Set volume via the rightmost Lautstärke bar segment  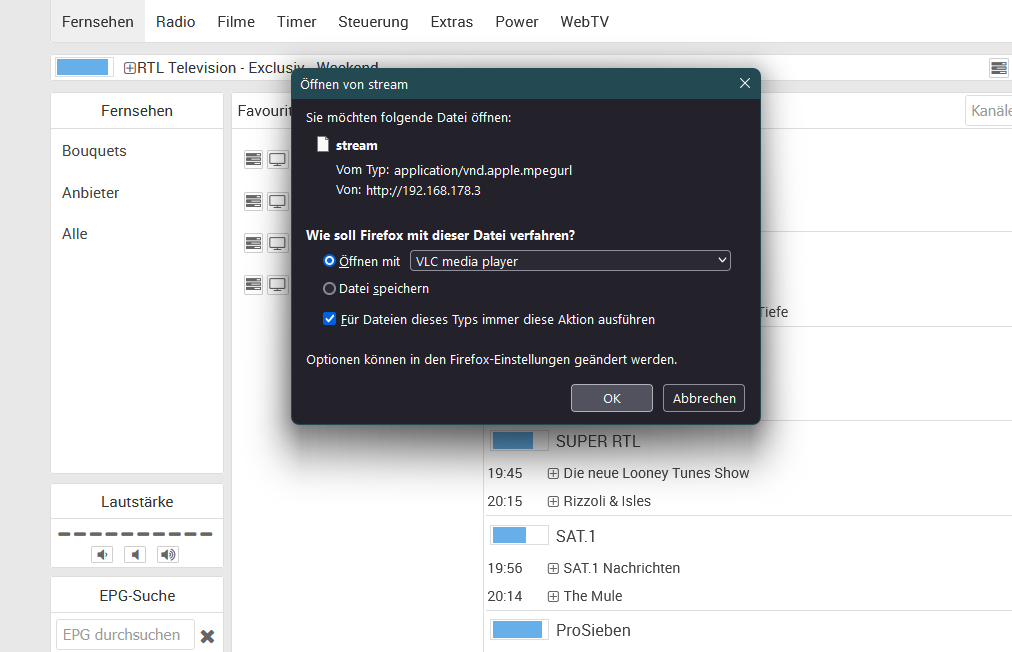point(207,534)
